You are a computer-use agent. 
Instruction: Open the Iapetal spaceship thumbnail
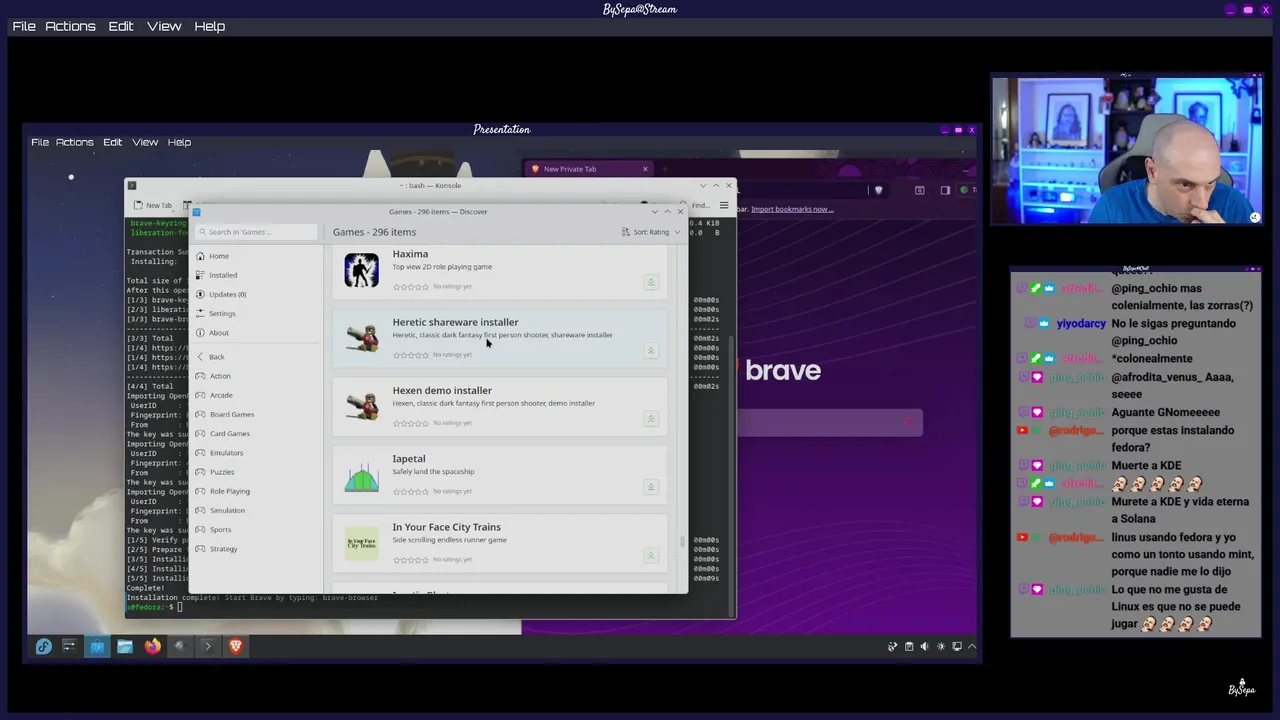click(362, 475)
